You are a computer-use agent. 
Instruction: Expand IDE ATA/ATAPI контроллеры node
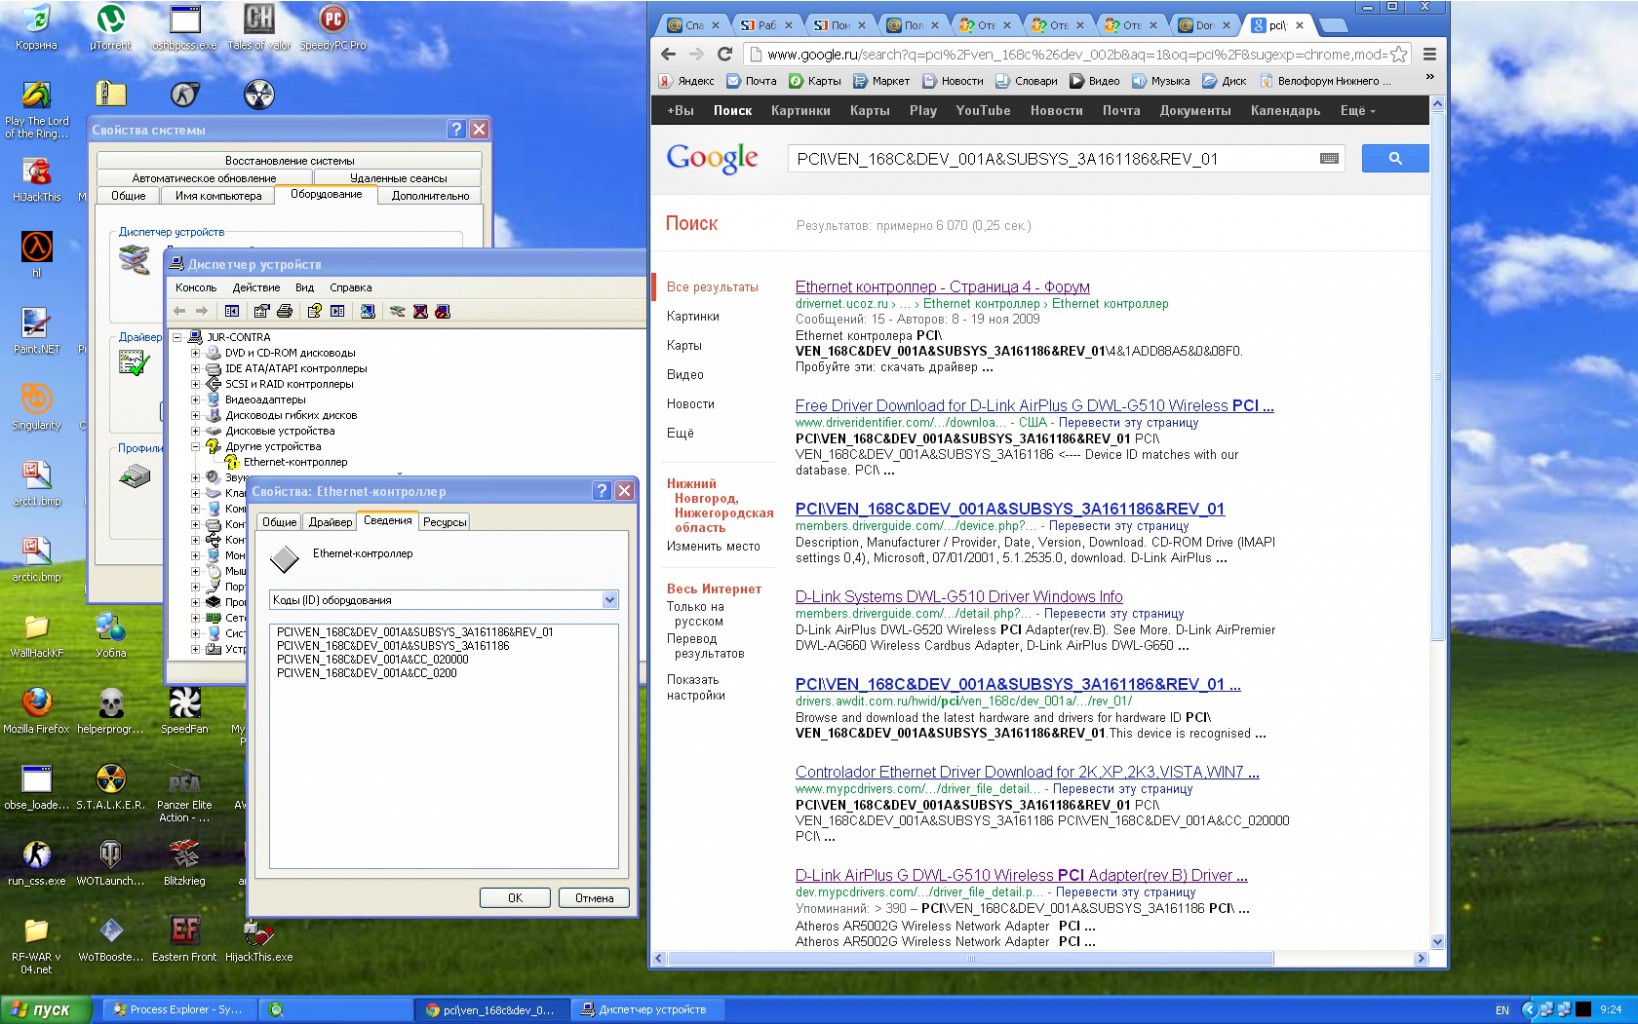tap(196, 368)
